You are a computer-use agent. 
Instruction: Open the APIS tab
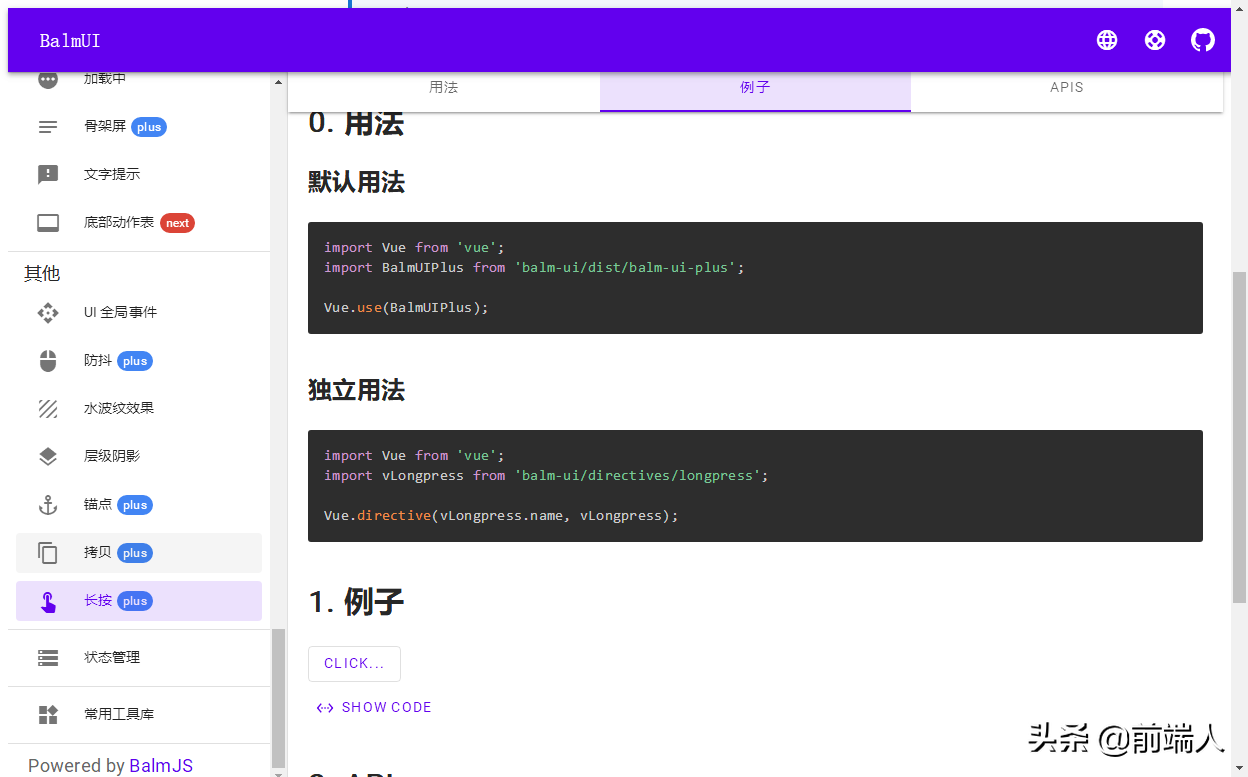1066,87
